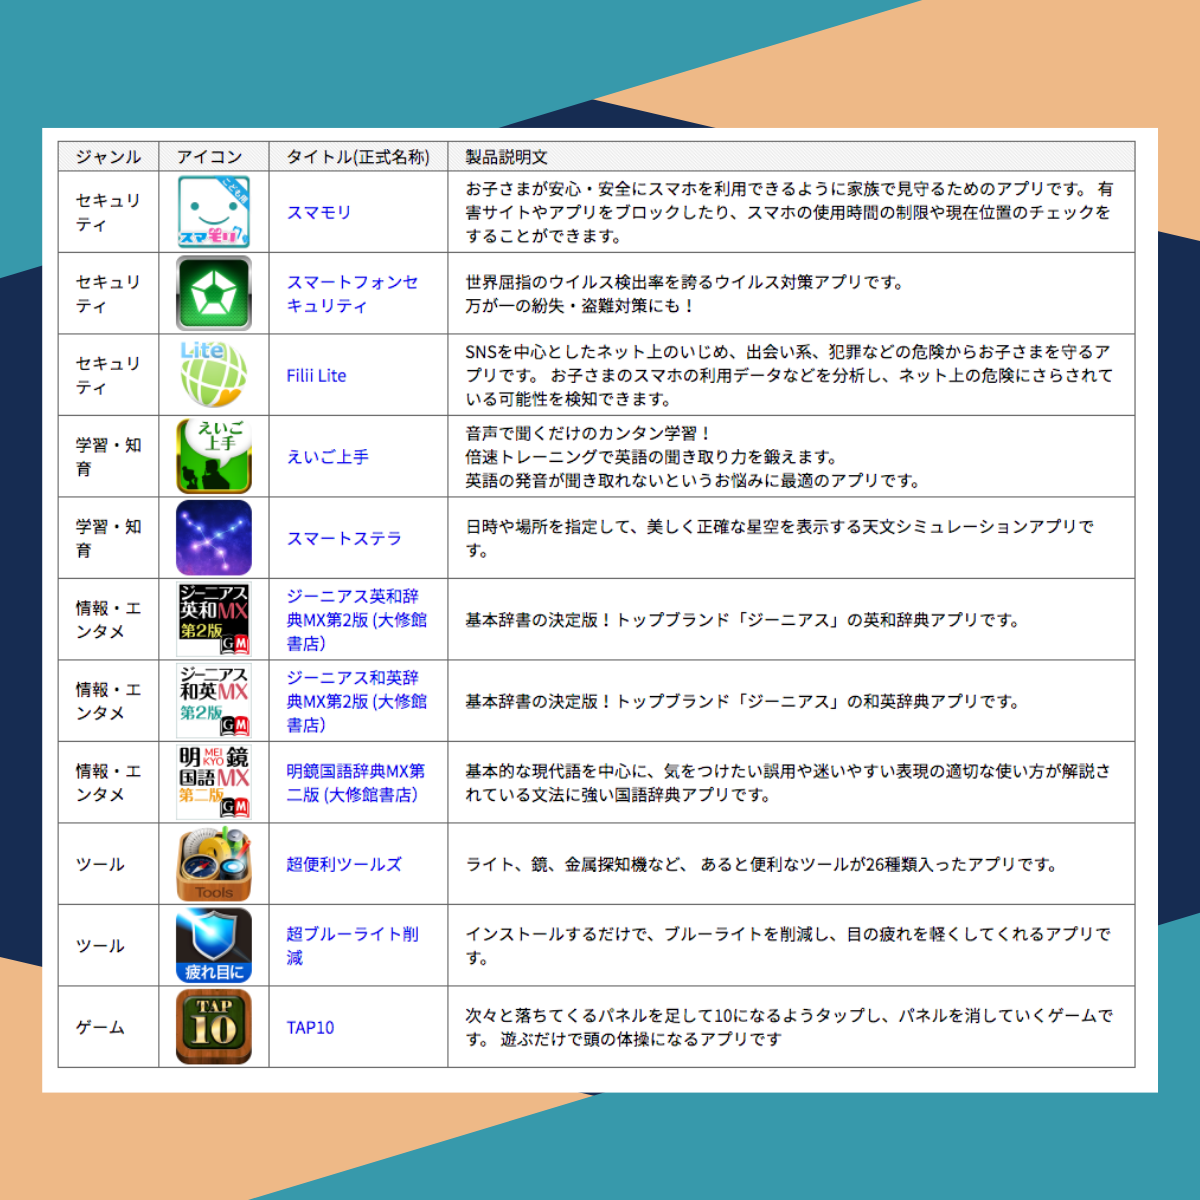
Task: Click the タイトル(正式名称) column header
Action: click(358, 156)
